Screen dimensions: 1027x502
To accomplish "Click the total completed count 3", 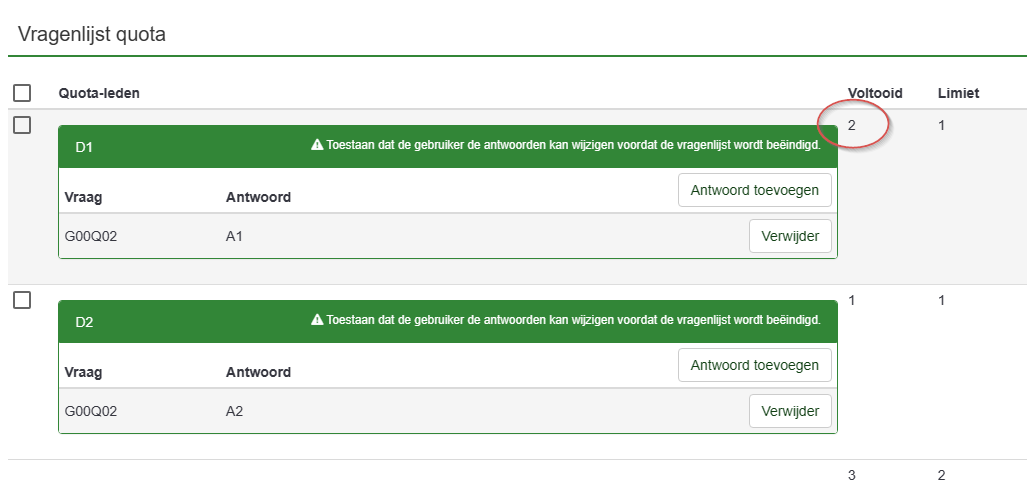I will (852, 475).
